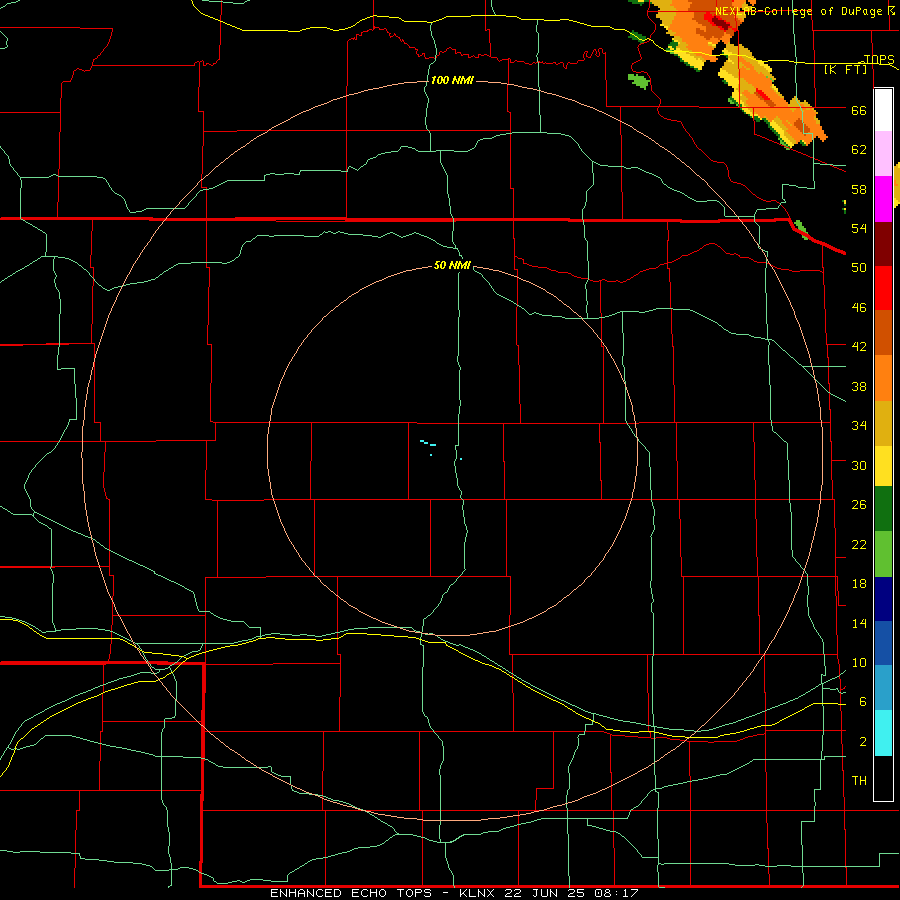
Task: Click the 'NEXLAB-College of DuPage' credit text
Action: click(x=798, y=11)
